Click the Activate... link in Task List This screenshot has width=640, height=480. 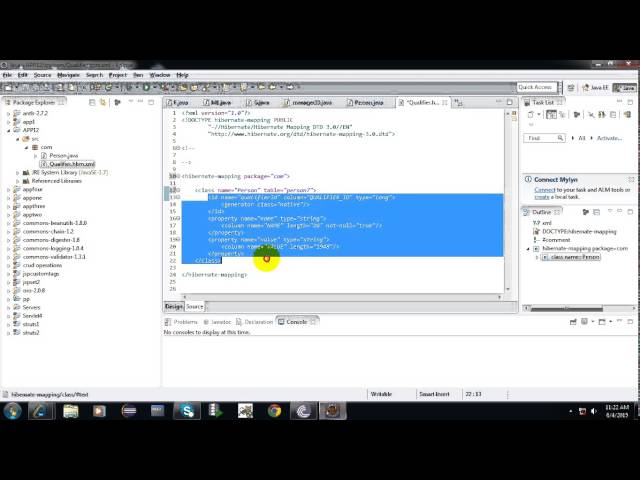(610, 138)
